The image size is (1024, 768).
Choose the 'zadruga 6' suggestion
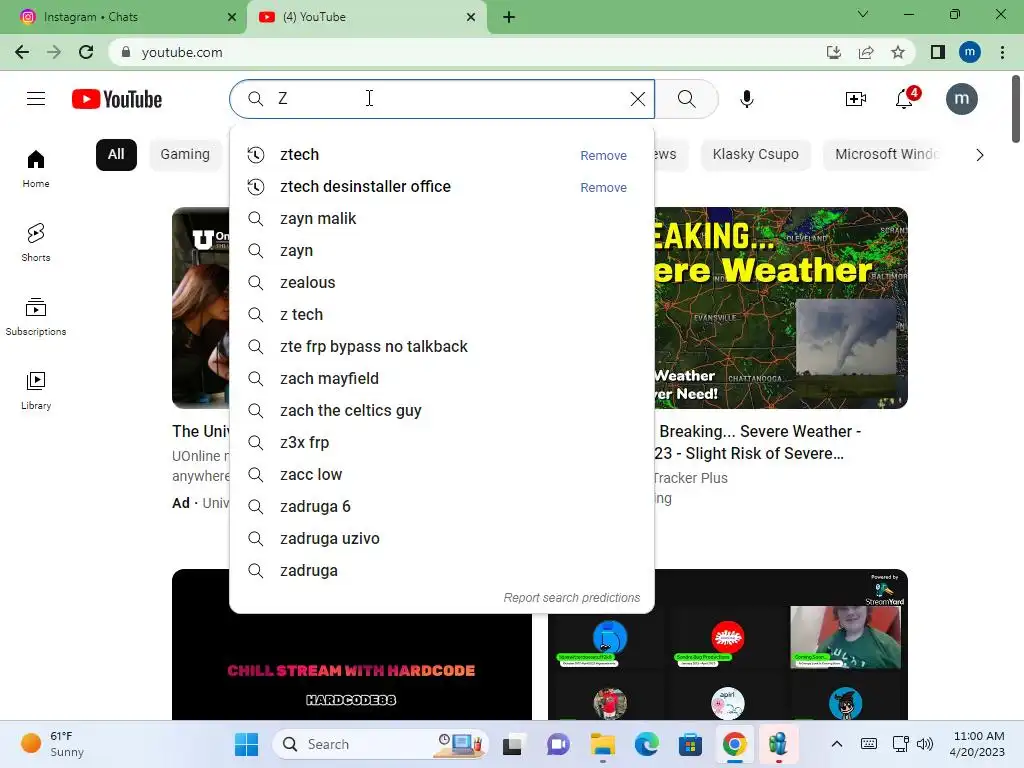[x=441, y=507]
